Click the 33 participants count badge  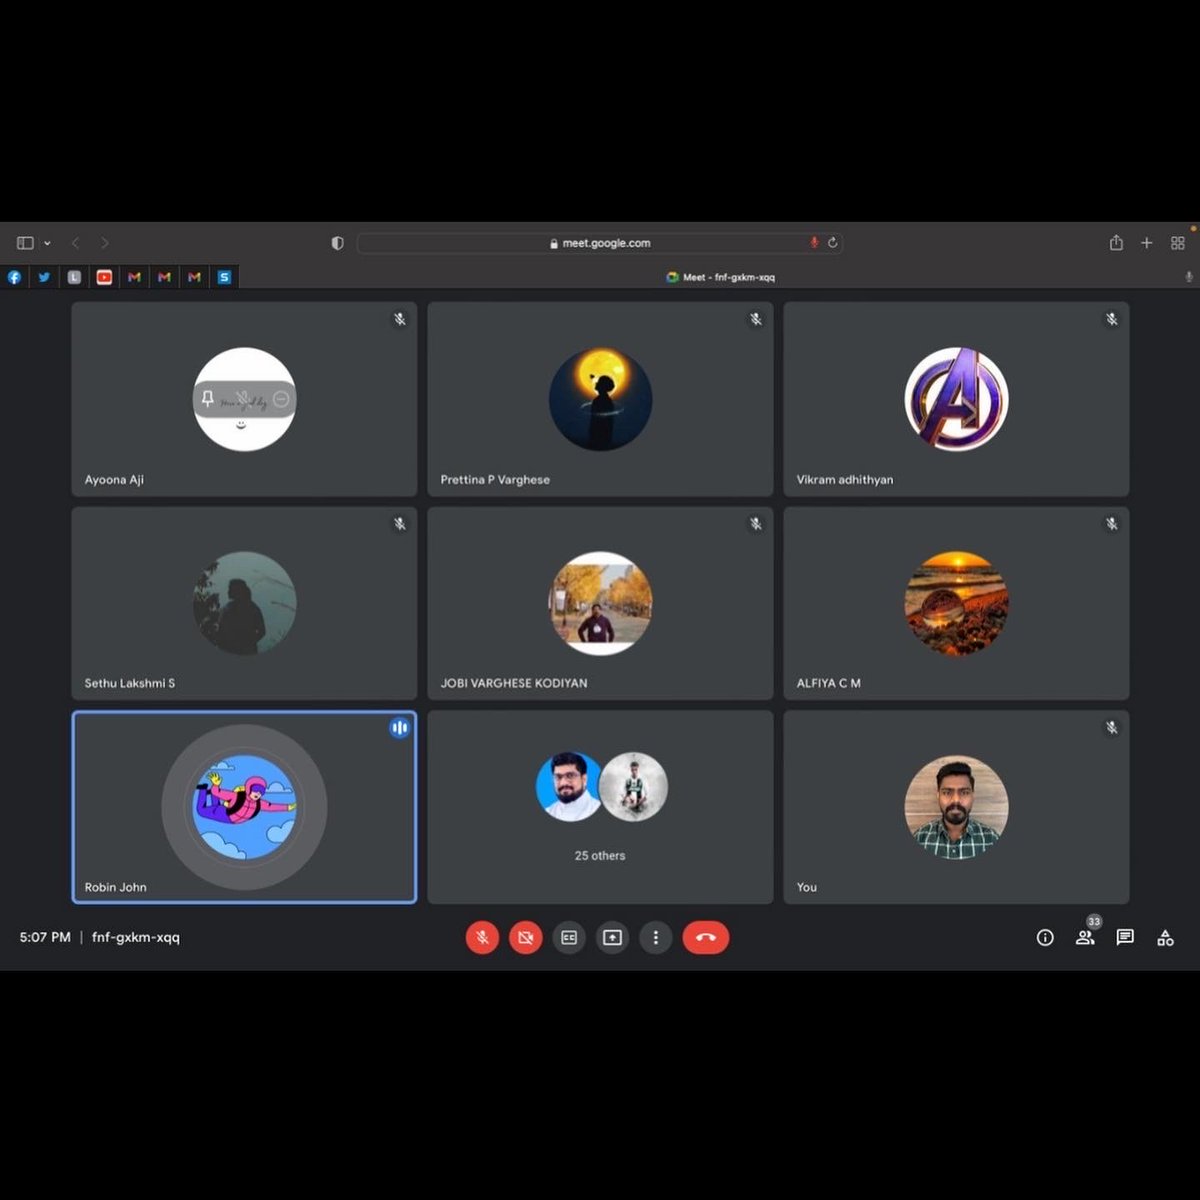pyautogui.click(x=1094, y=922)
